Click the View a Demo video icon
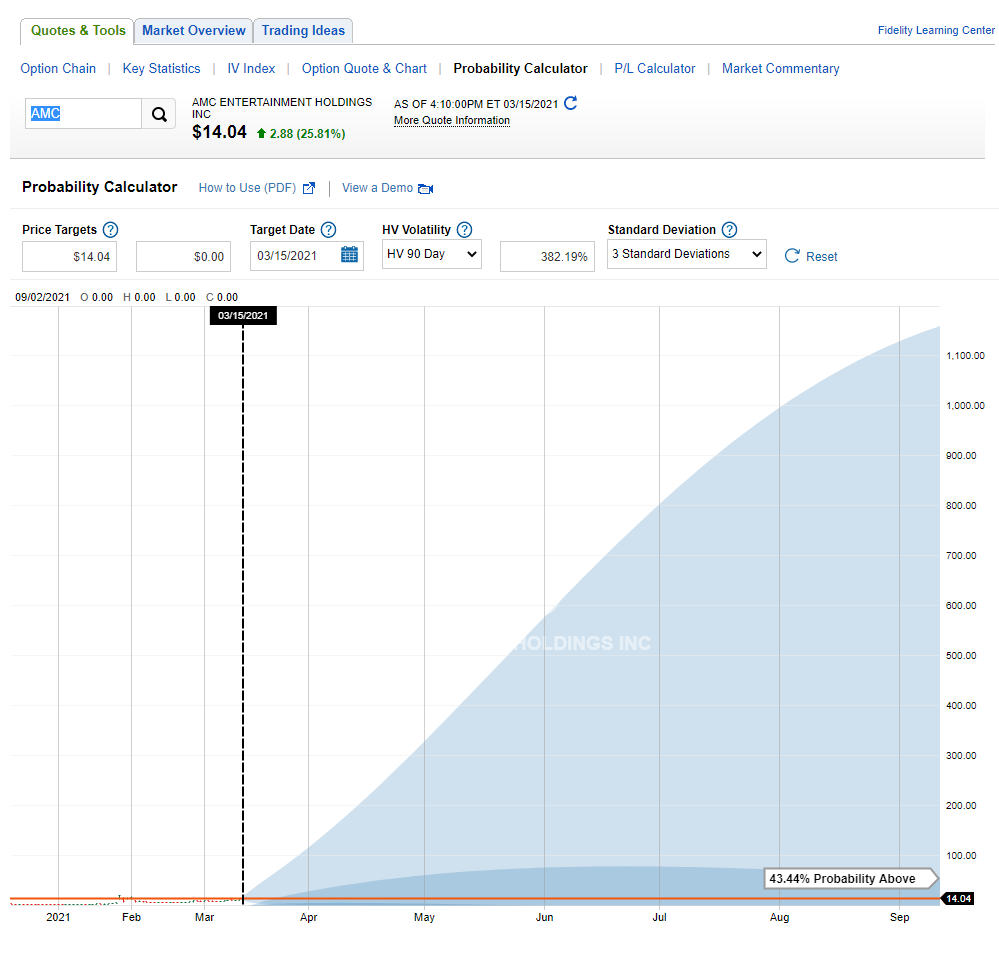This screenshot has height=965, width=999. point(425,188)
